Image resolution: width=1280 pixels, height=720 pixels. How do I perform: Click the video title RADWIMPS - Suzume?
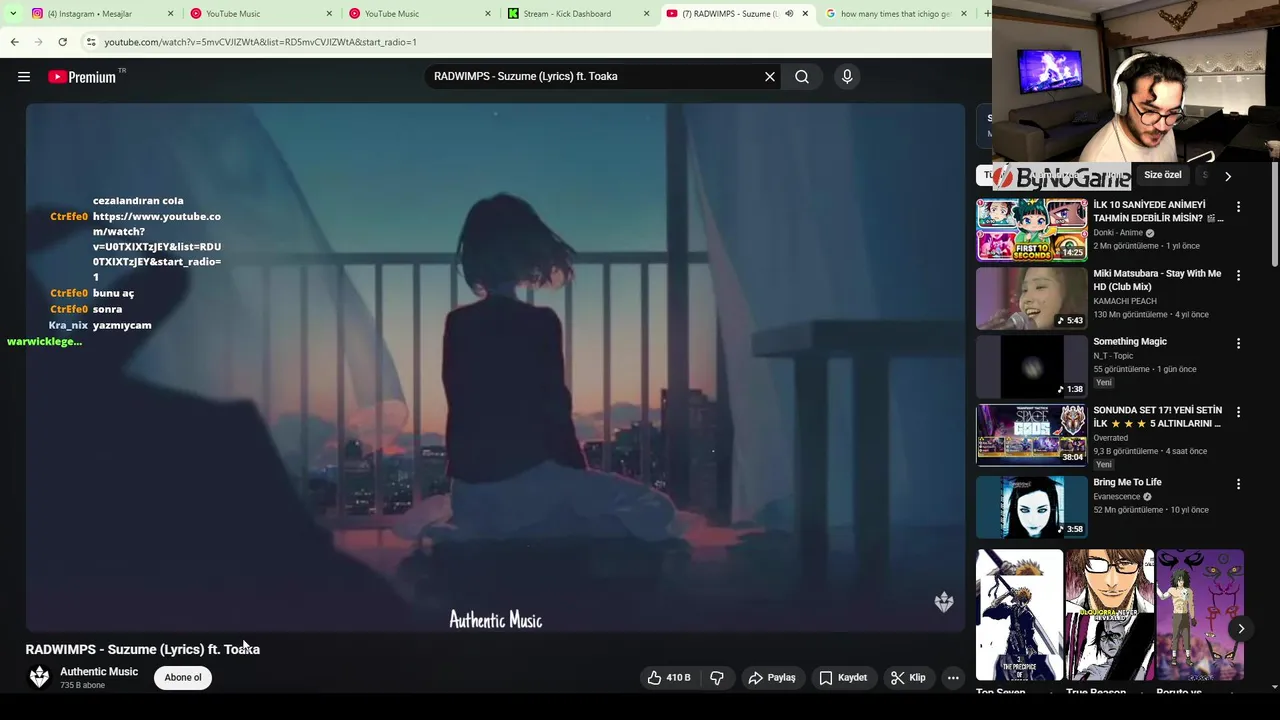click(x=143, y=650)
